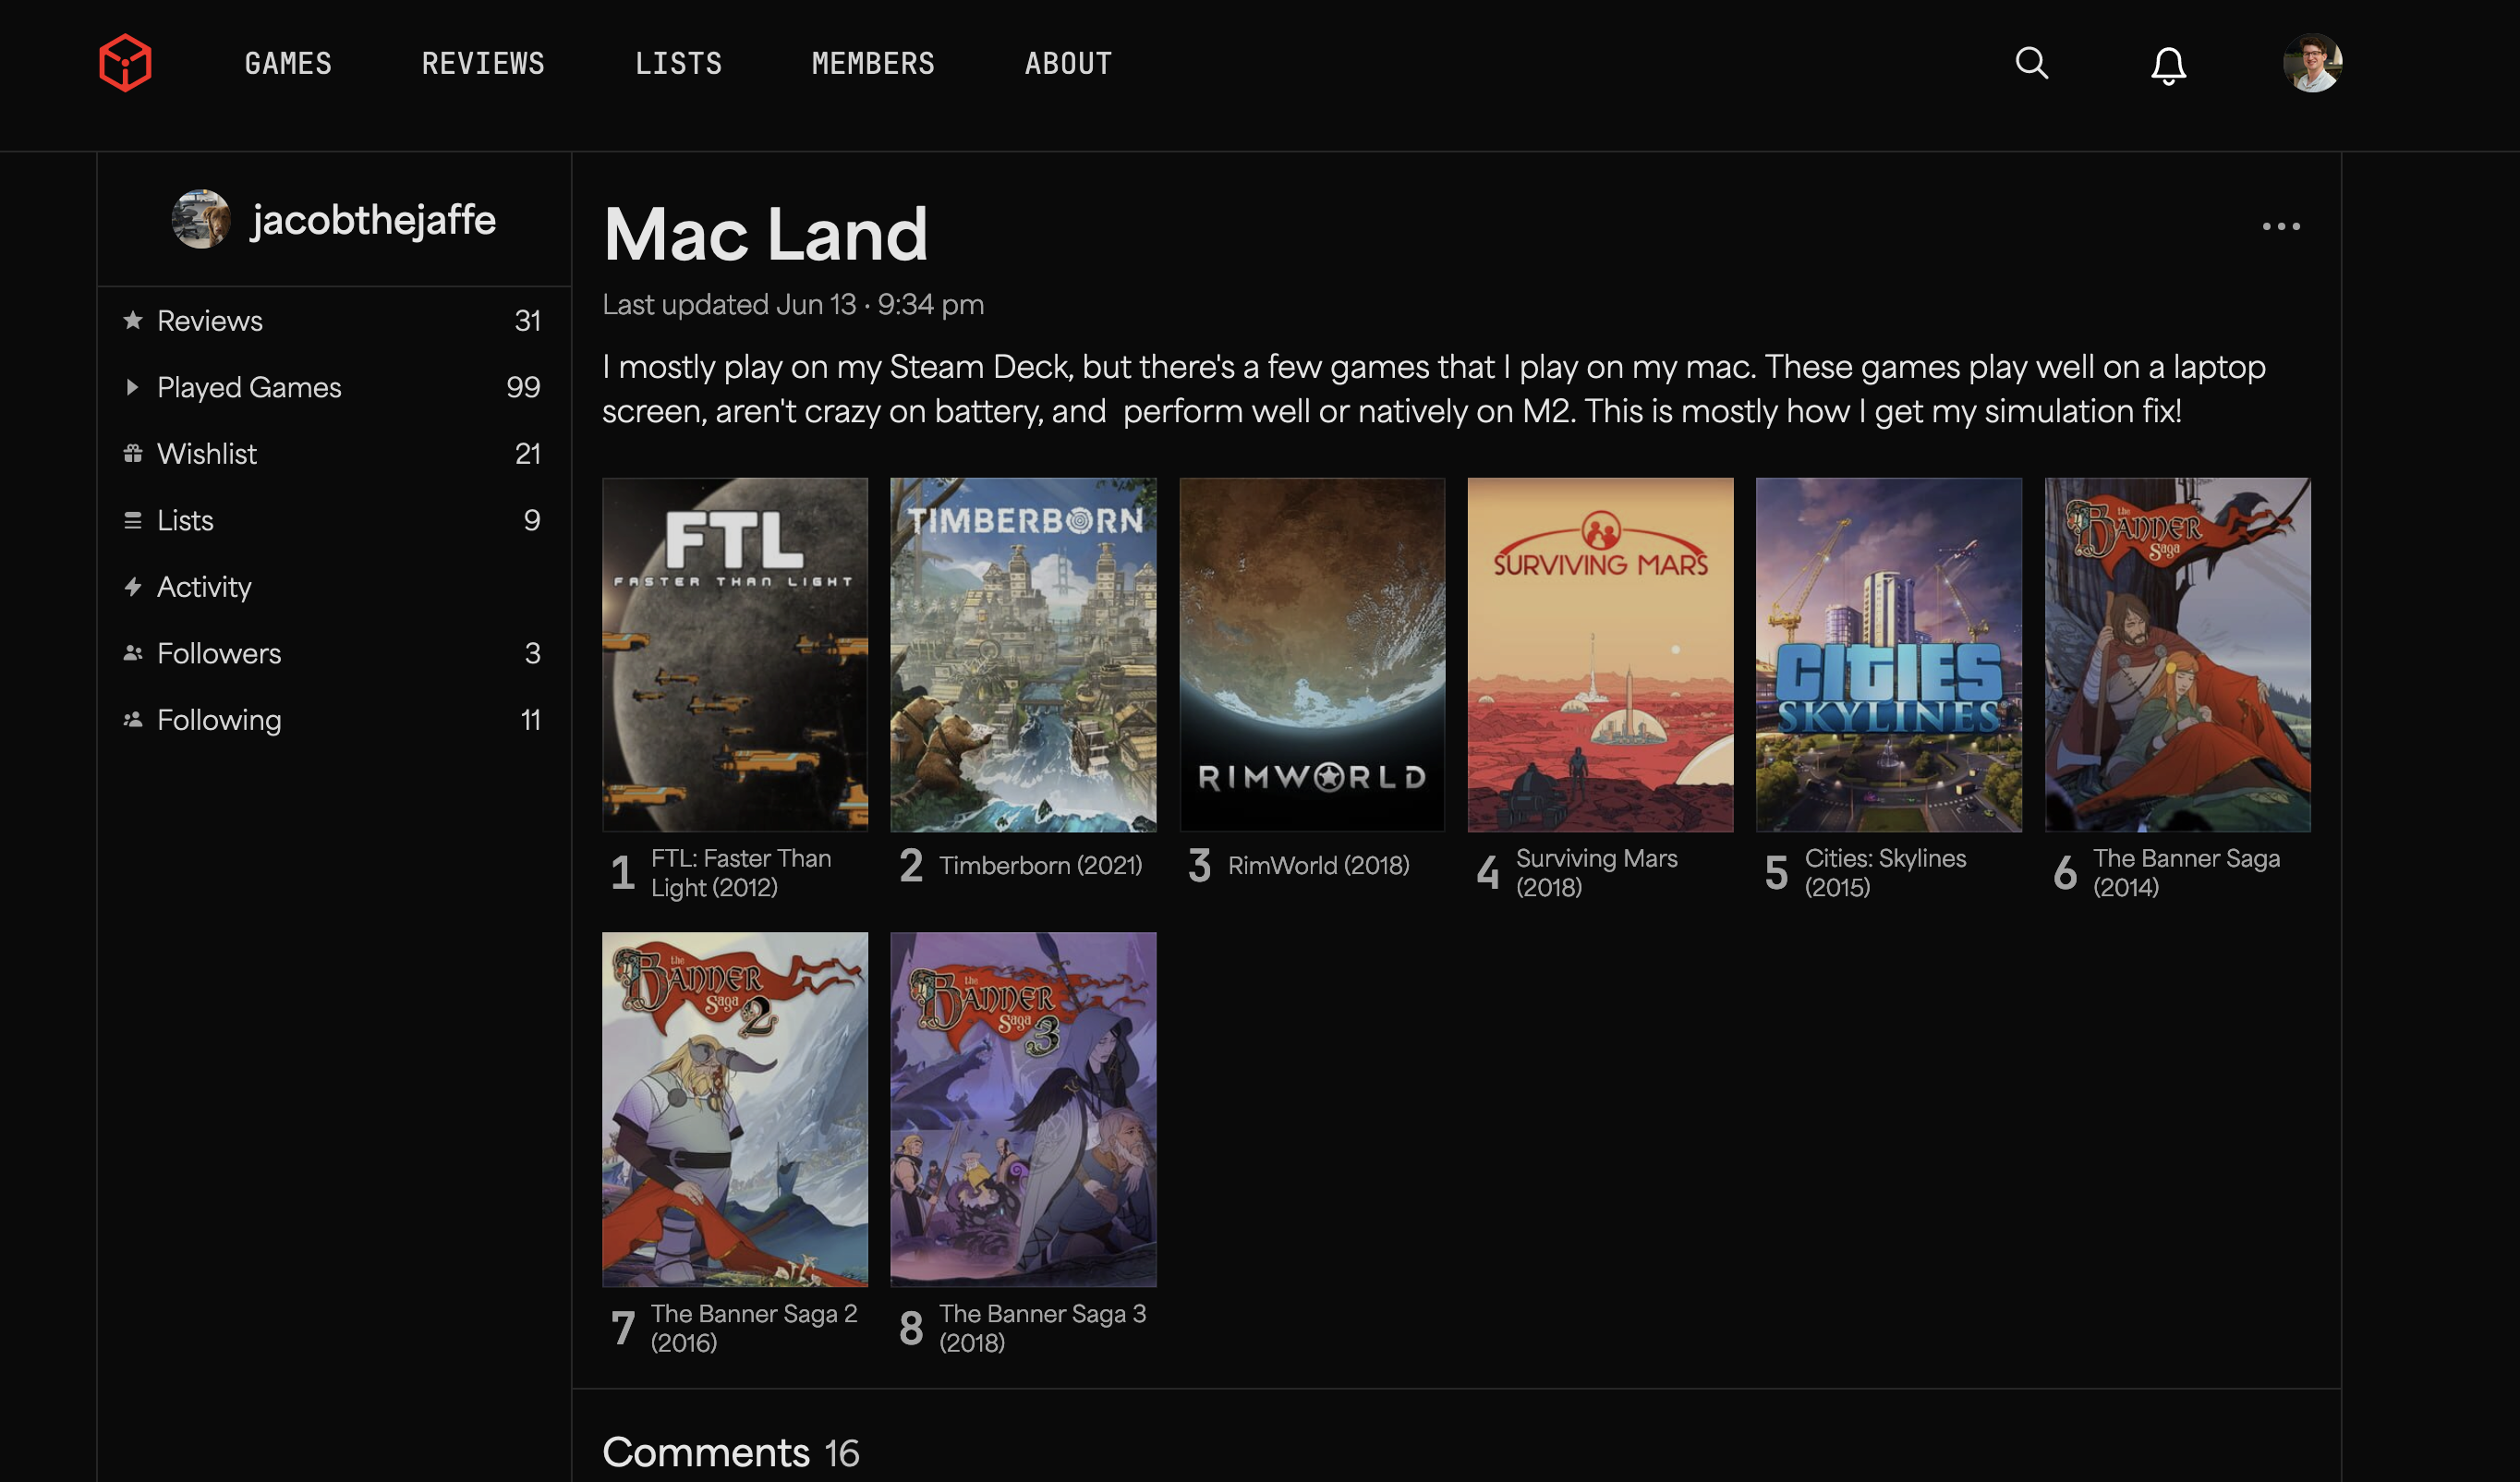Click the 'The Banner Saga 3 (2018)' title
The height and width of the screenshot is (1482, 2520).
coord(1042,1327)
